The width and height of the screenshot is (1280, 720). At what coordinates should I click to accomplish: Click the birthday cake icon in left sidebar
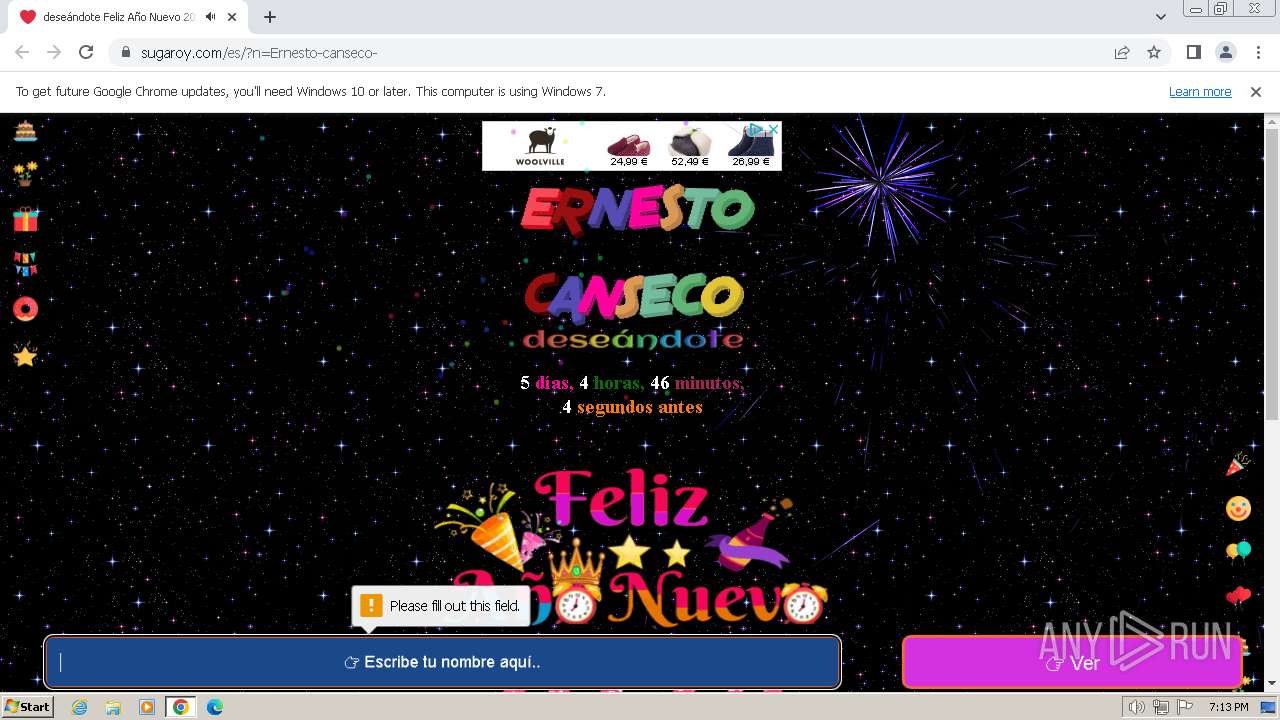25,130
